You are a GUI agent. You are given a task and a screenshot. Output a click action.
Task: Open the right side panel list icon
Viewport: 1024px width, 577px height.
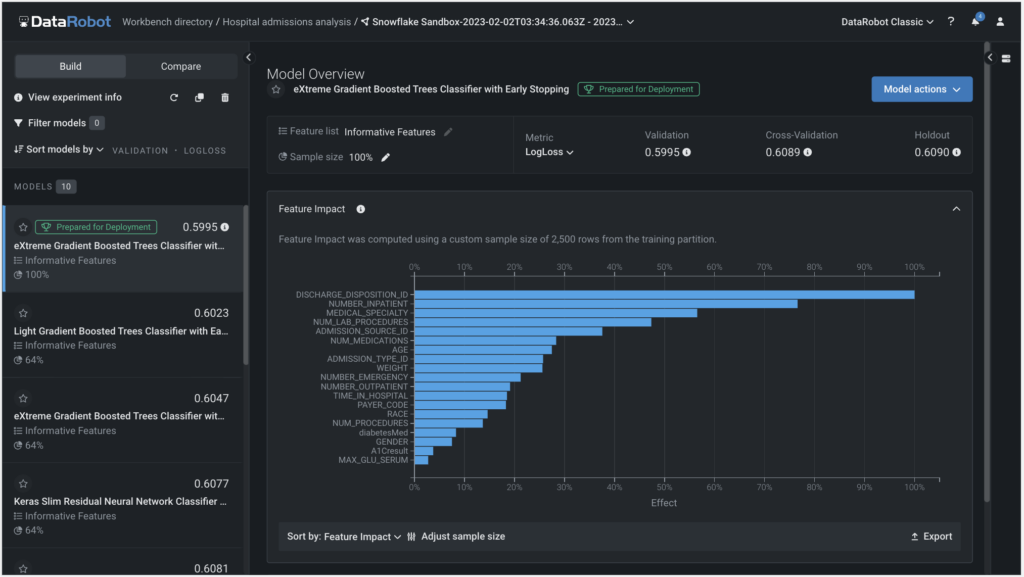[1006, 58]
